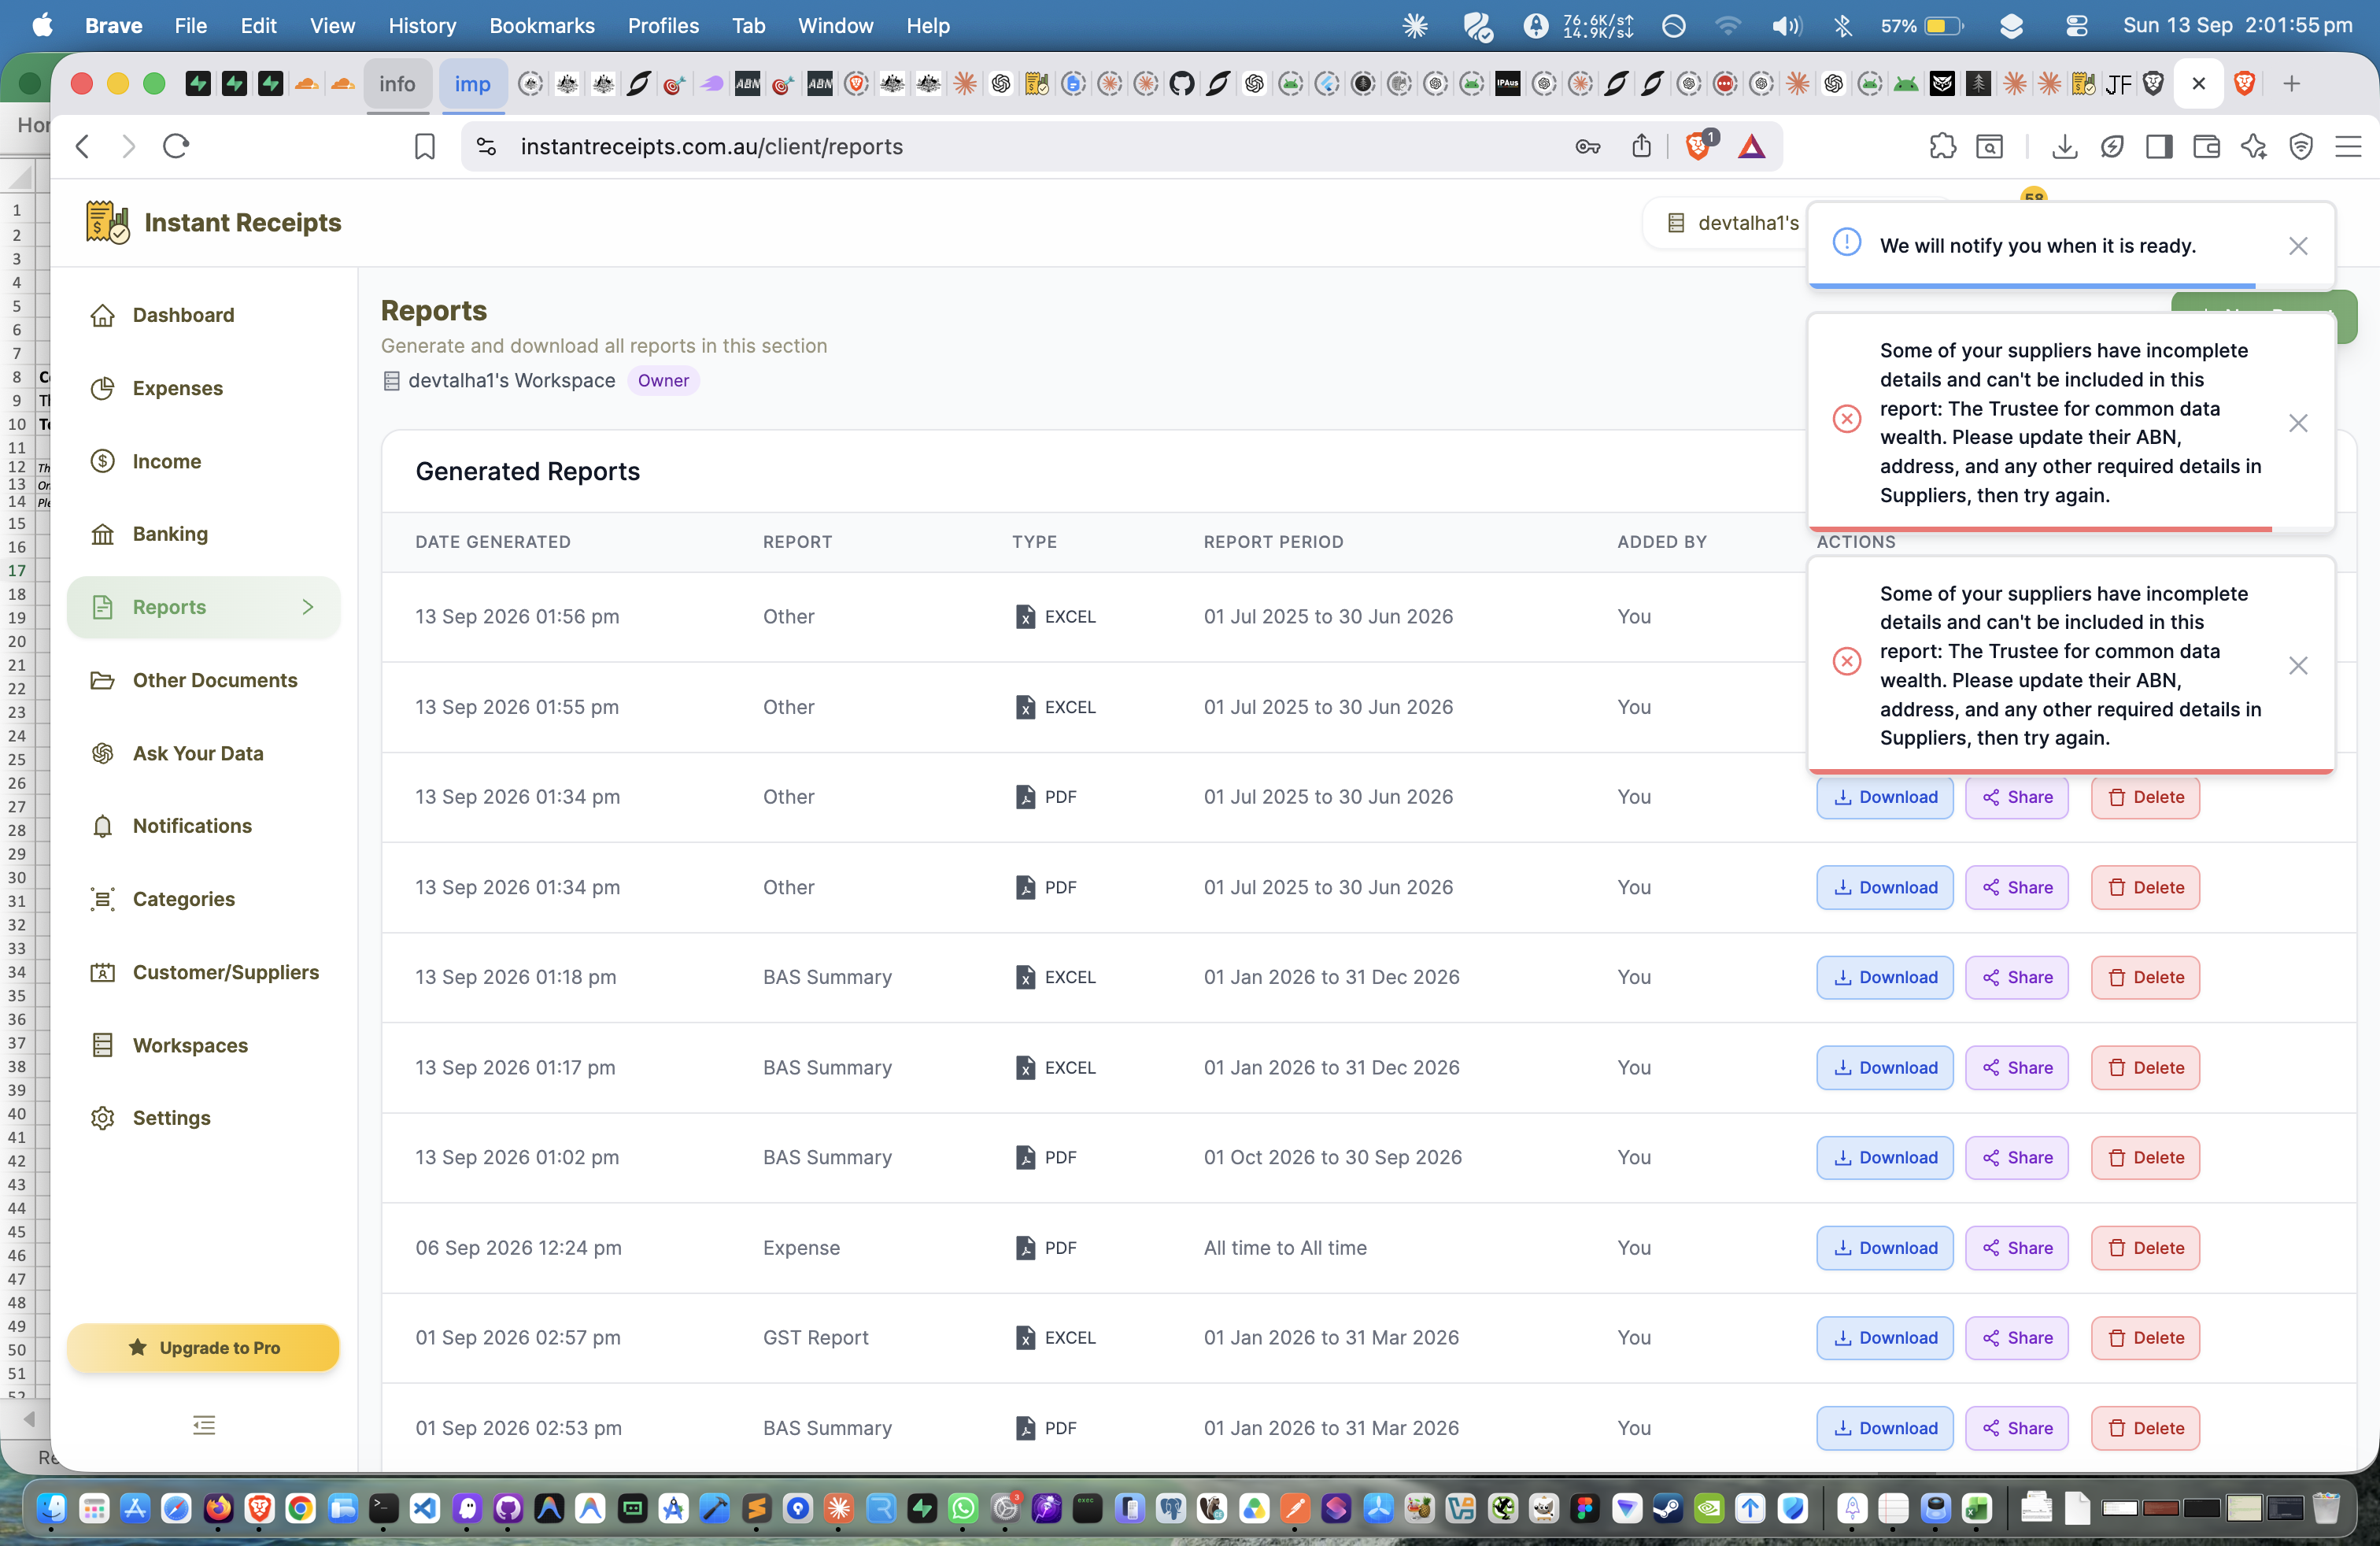2380x1546 pixels.
Task: Open a new browser tab
Action: [2291, 84]
